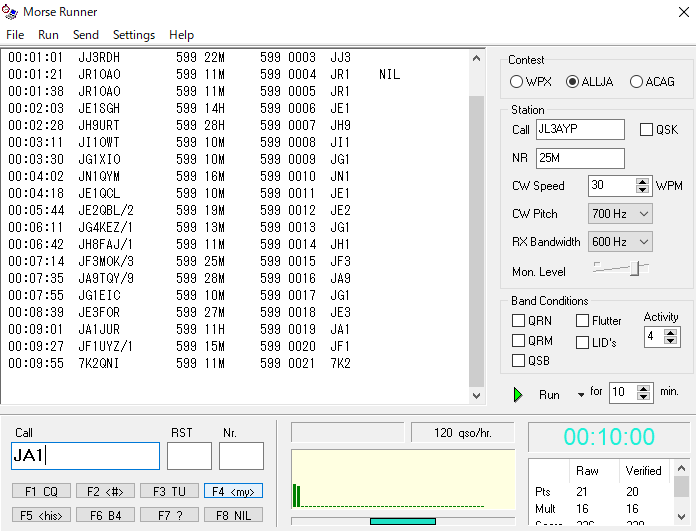Expand the Run mode dropdown arrow
This screenshot has height=531, width=696.
coord(581,395)
